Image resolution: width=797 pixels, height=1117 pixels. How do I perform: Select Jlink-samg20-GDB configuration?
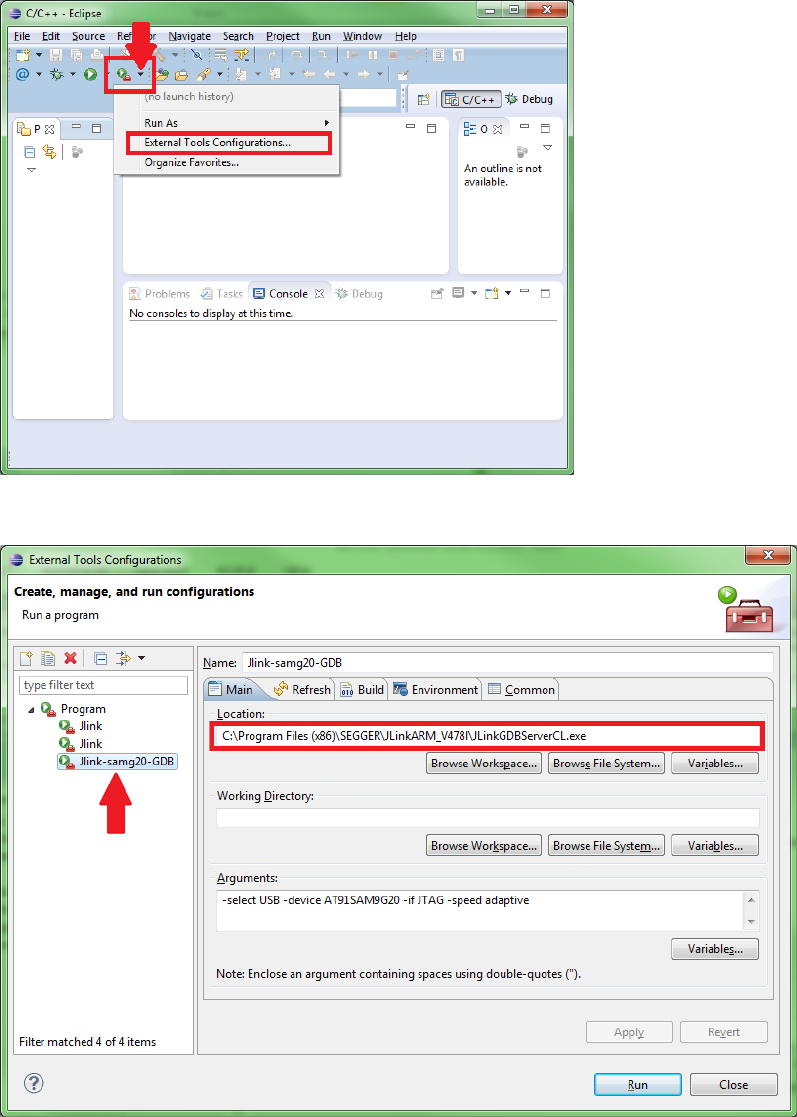(x=119, y=762)
